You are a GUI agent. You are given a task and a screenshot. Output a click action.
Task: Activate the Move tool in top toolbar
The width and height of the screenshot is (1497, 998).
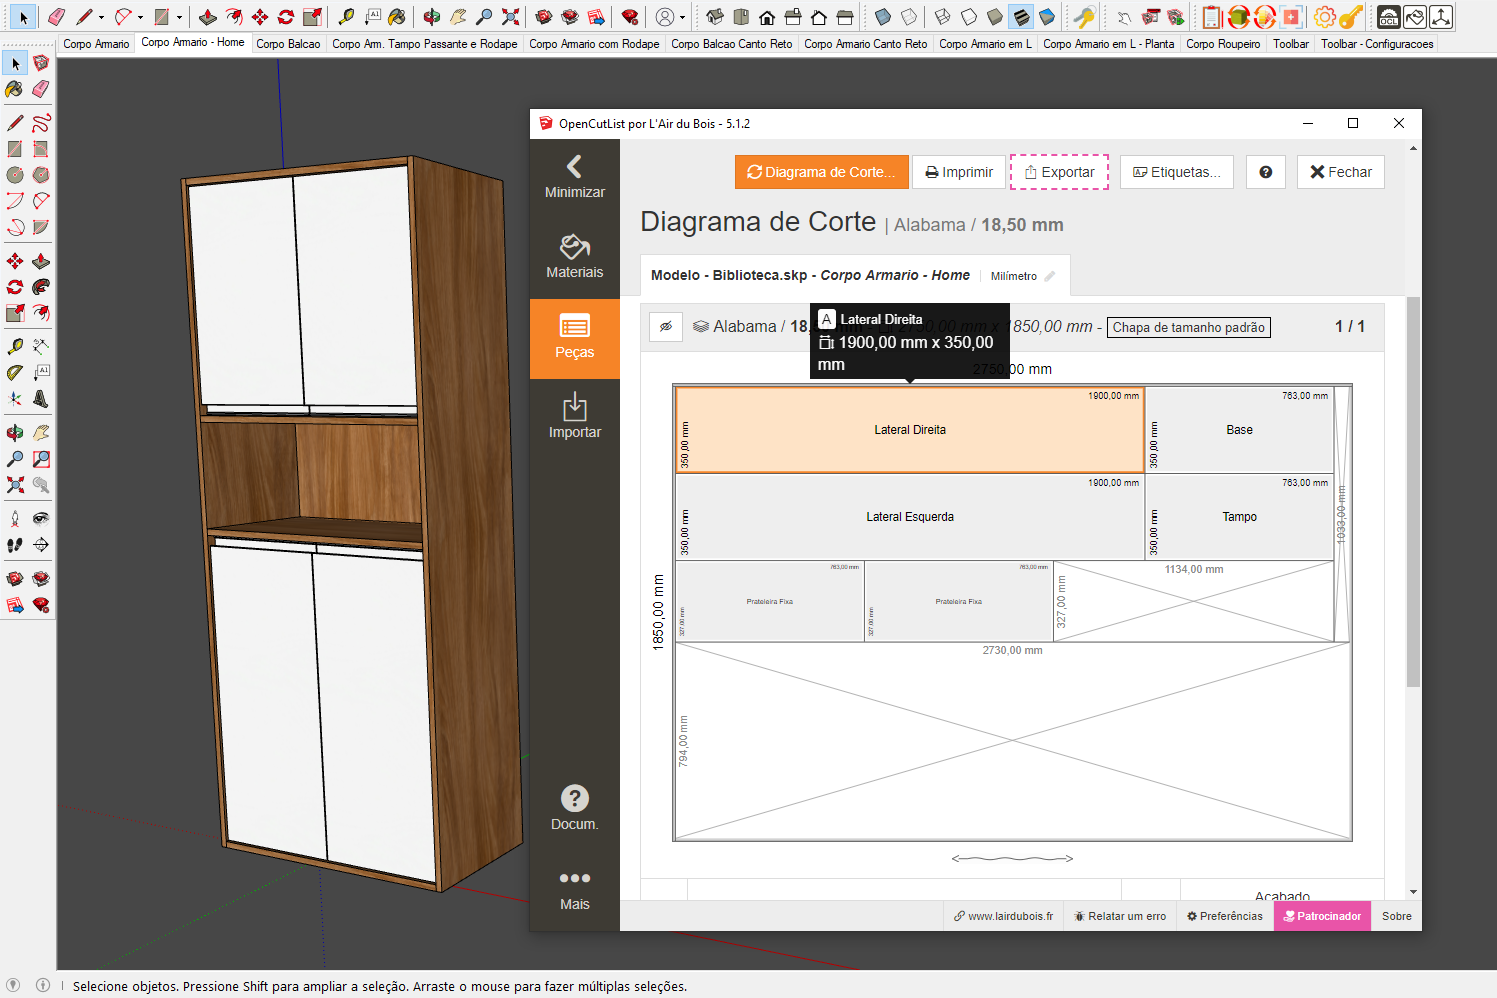[260, 17]
